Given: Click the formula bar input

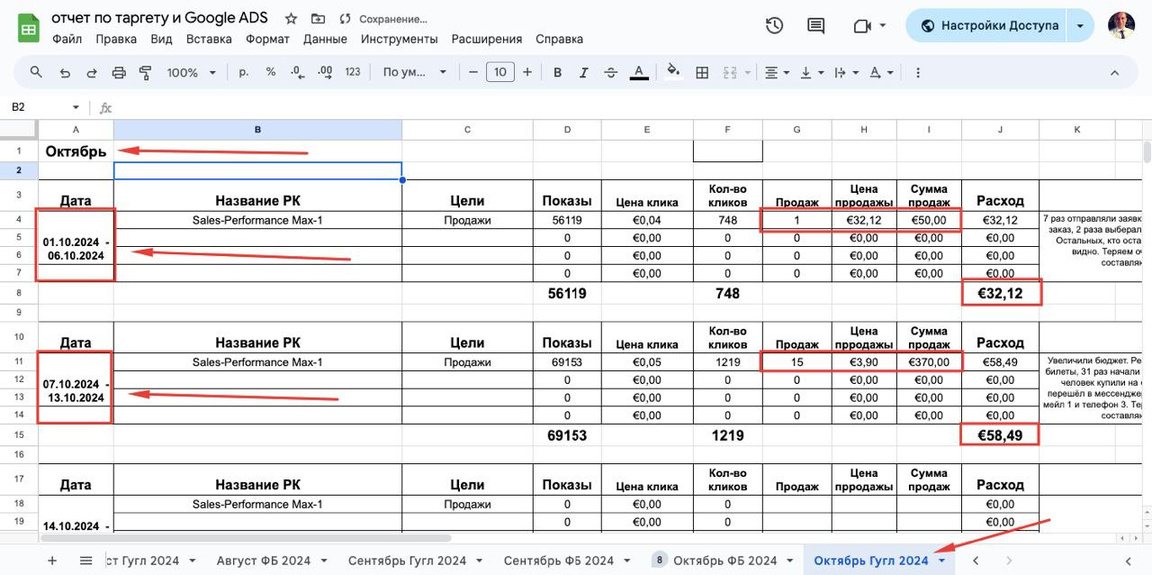Looking at the screenshot, I should pyautogui.click(x=632, y=107).
